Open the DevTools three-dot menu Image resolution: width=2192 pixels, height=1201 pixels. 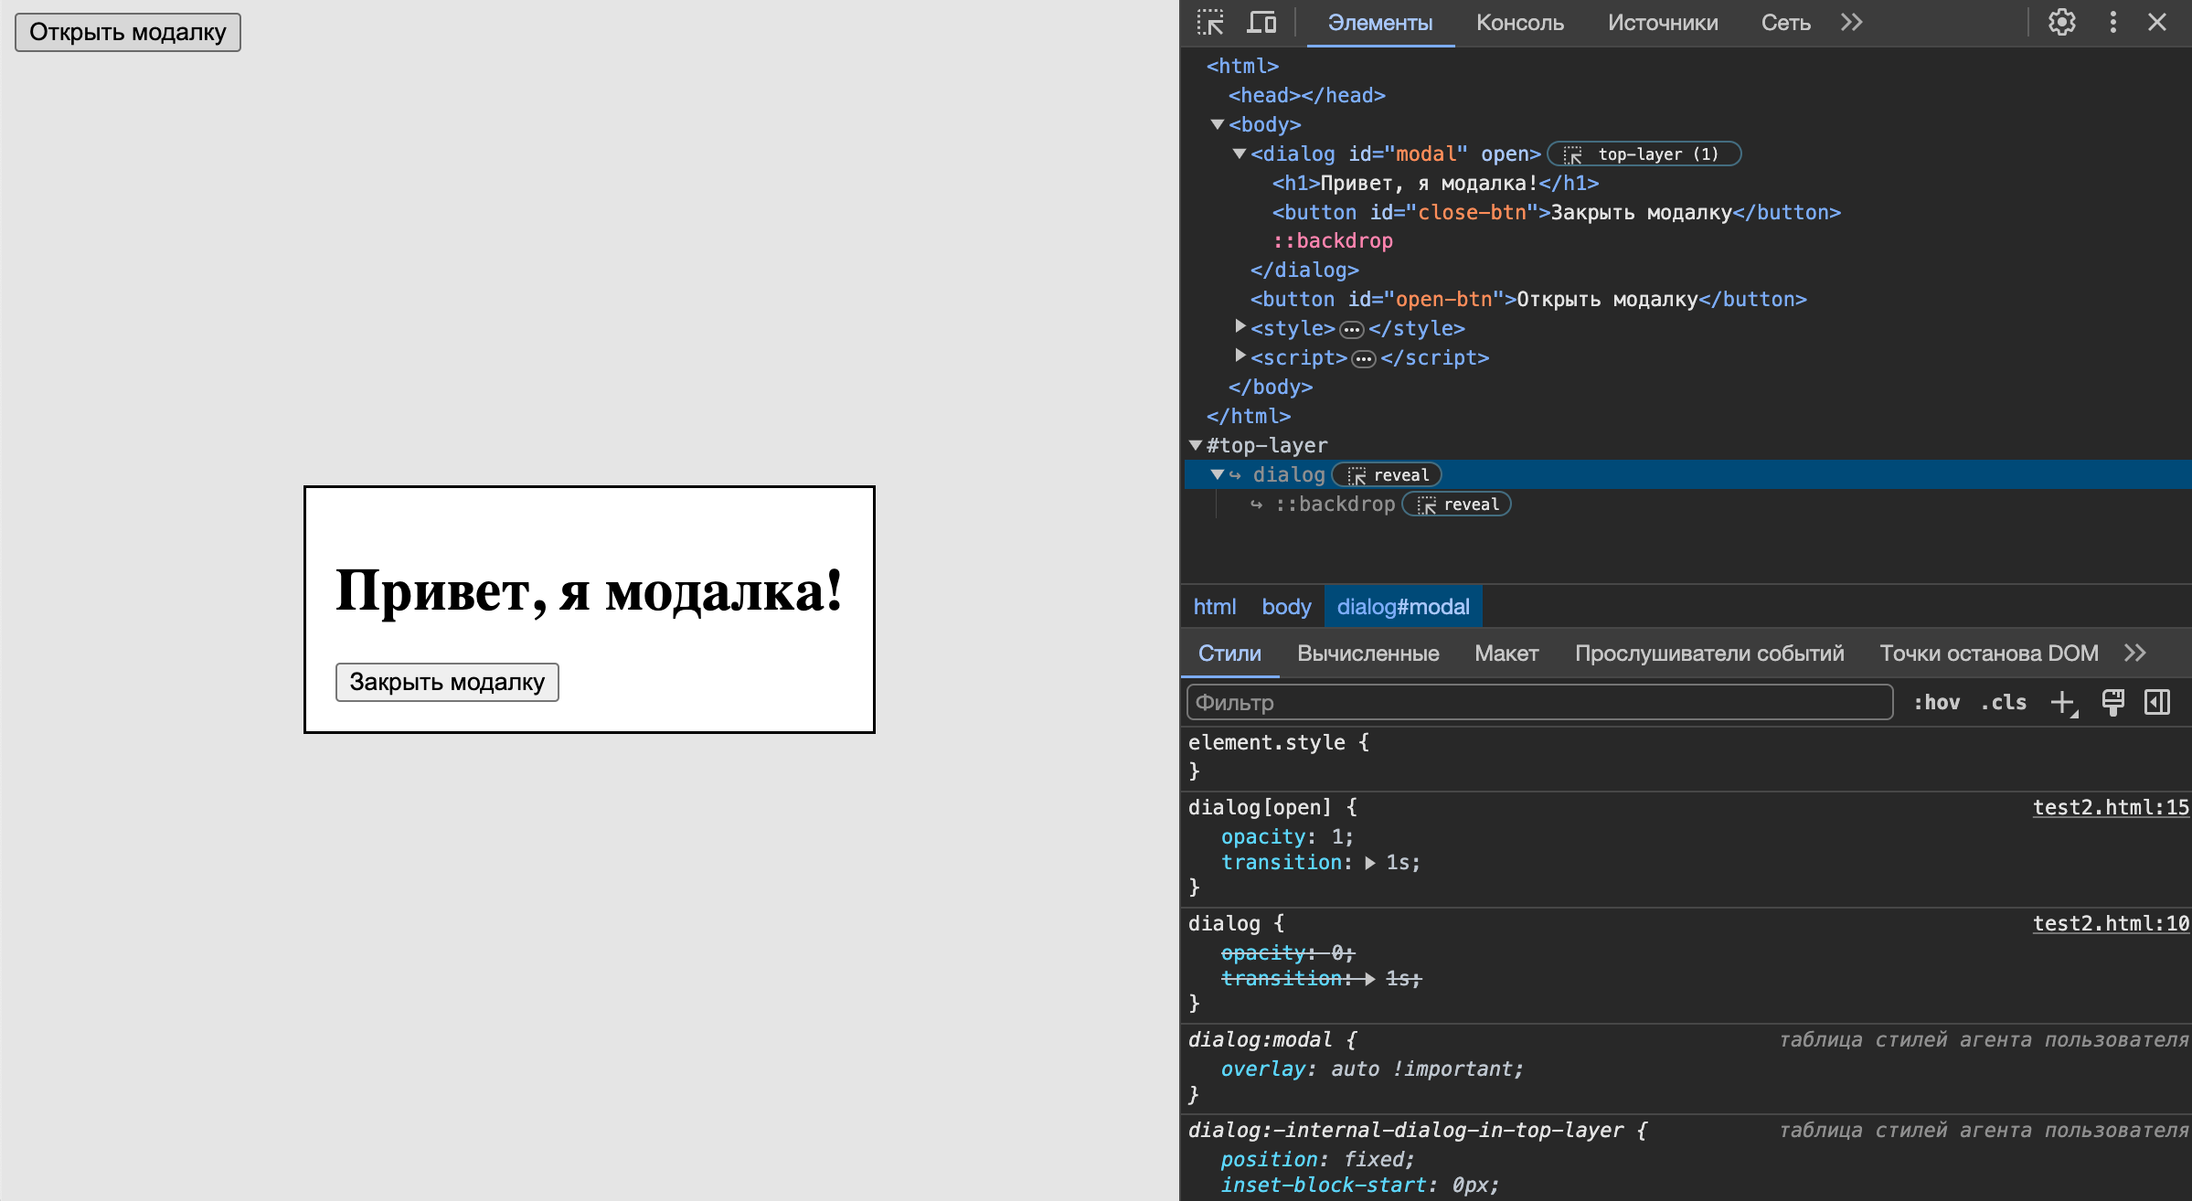click(x=2113, y=22)
